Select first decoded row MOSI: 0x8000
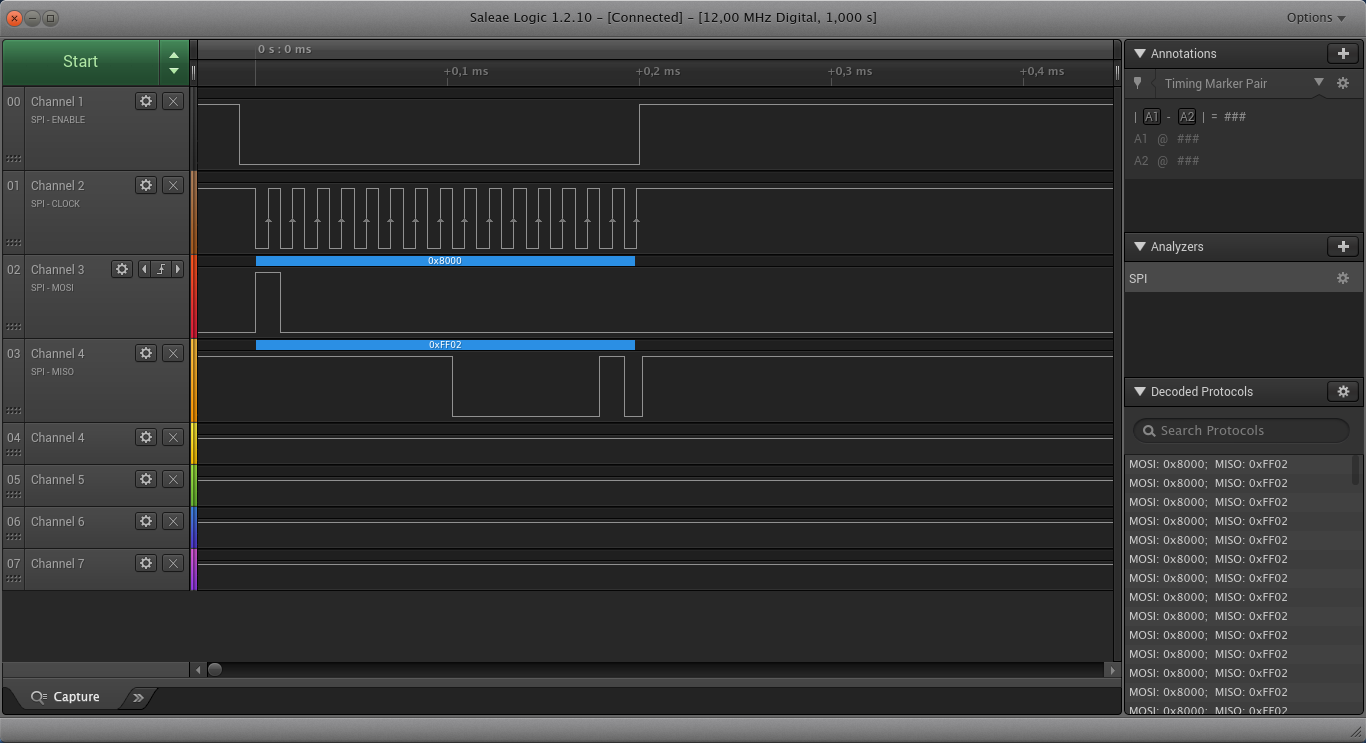The width and height of the screenshot is (1366, 743). (1239, 464)
